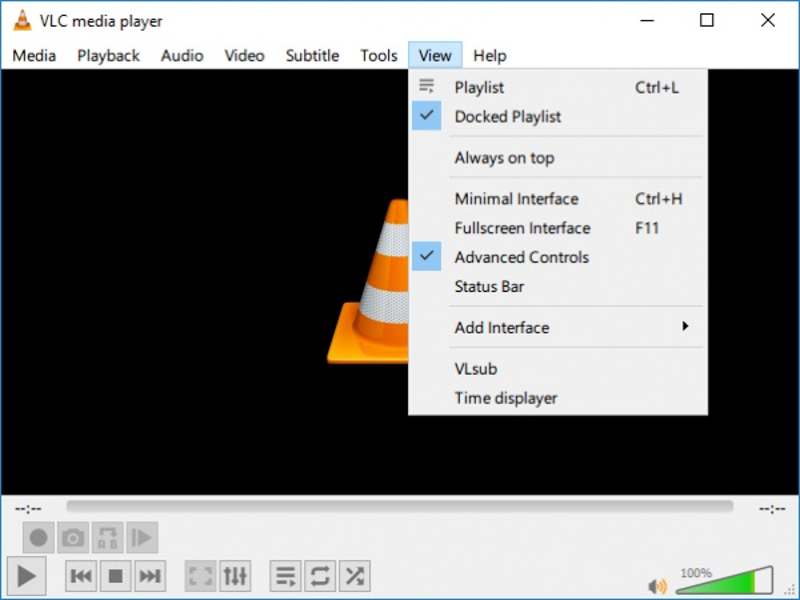Toggle fullscreen video mode

coord(200,575)
